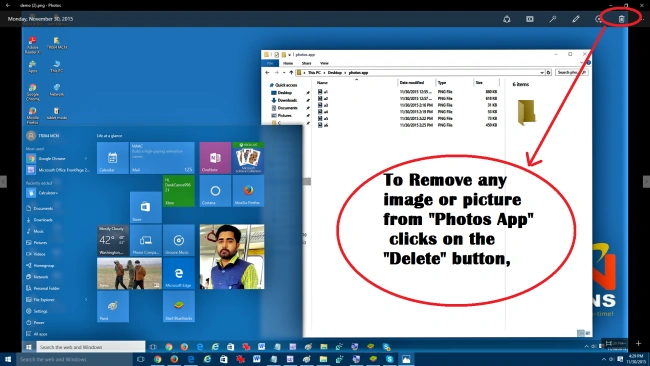Open the Paint tile in pictured Start menu

click(x=113, y=306)
